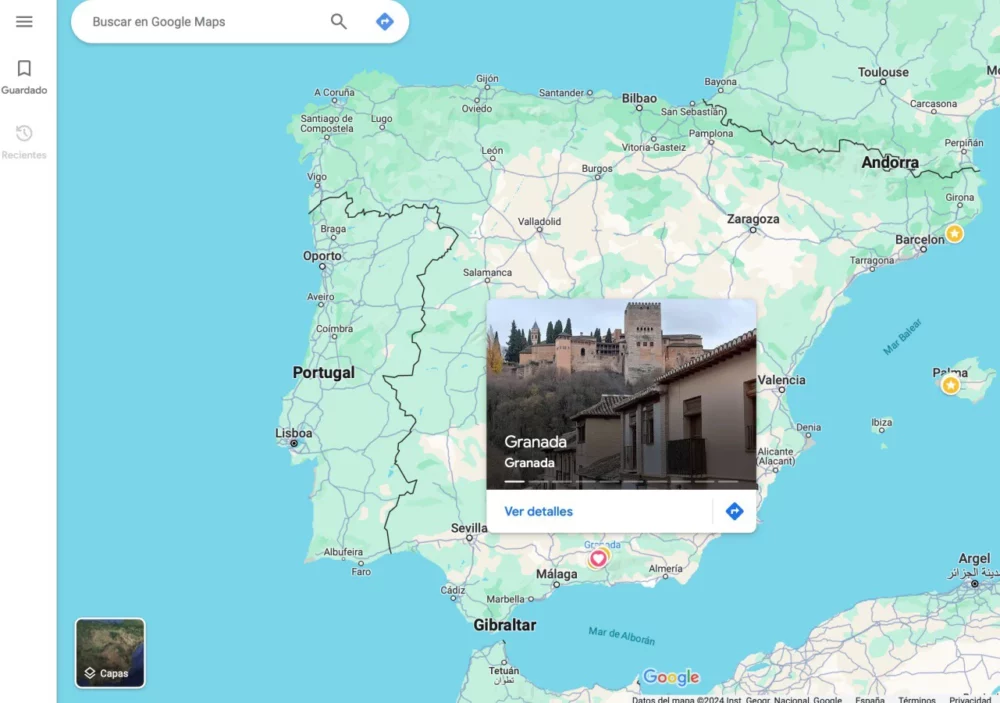Click the A Coruña city label
The height and width of the screenshot is (703, 1000).
pyautogui.click(x=334, y=92)
